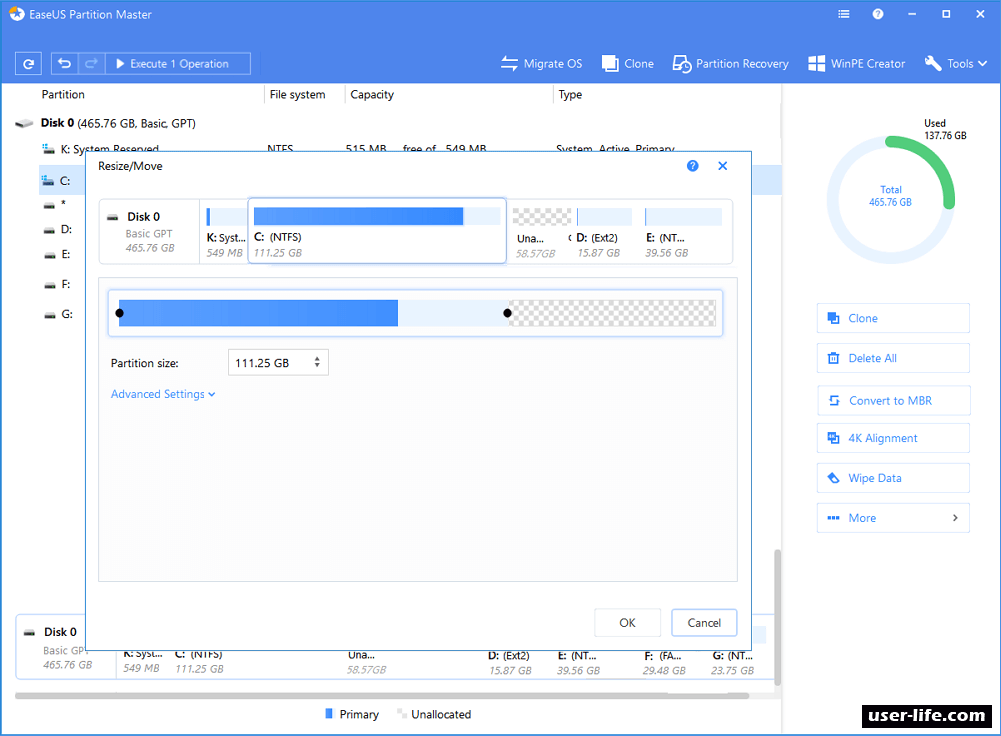Redo the operation in the toolbar
This screenshot has width=1001, height=736.
tap(91, 64)
